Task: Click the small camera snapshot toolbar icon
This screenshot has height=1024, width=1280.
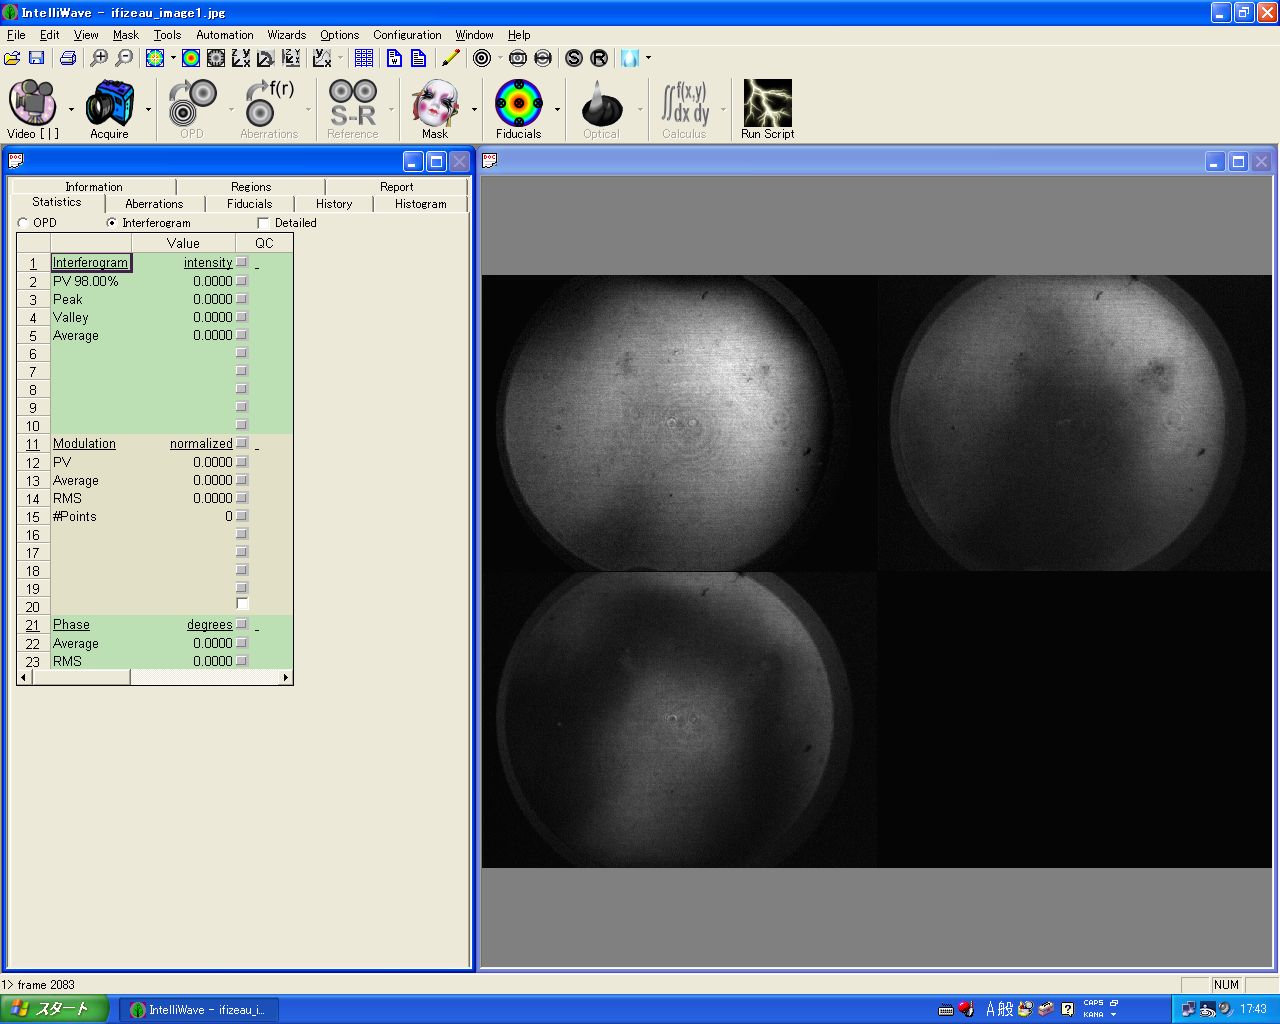Action: pos(518,58)
